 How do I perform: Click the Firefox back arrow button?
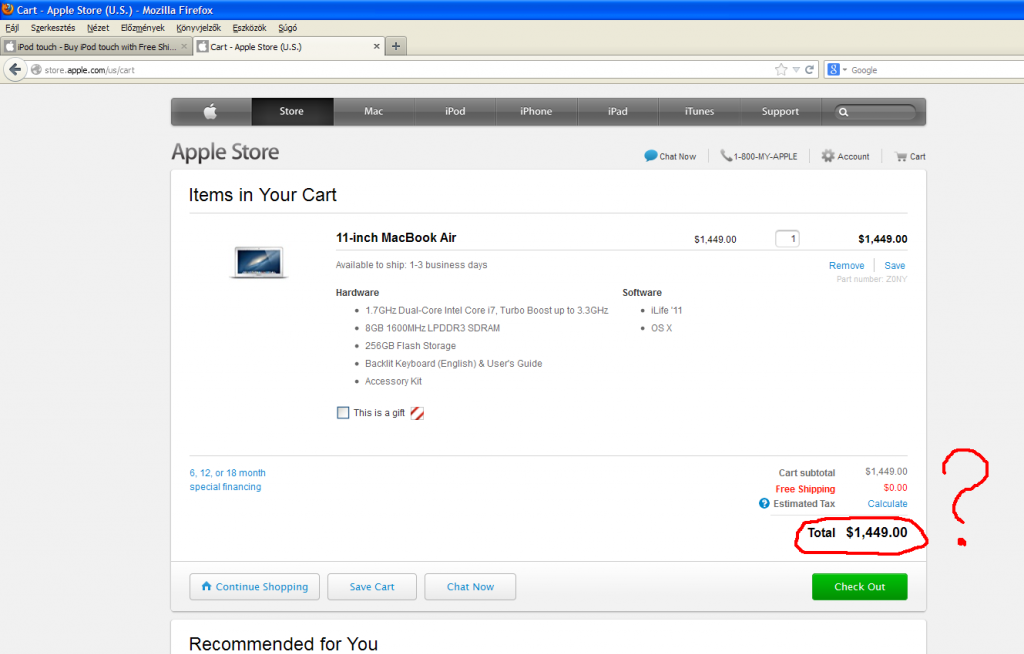[15, 69]
